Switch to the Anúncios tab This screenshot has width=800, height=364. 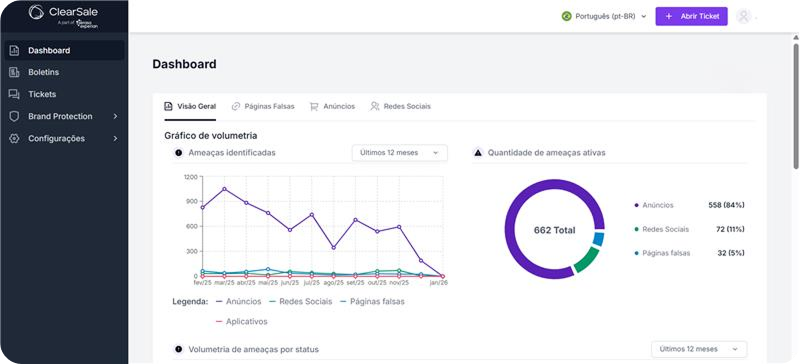click(333, 107)
